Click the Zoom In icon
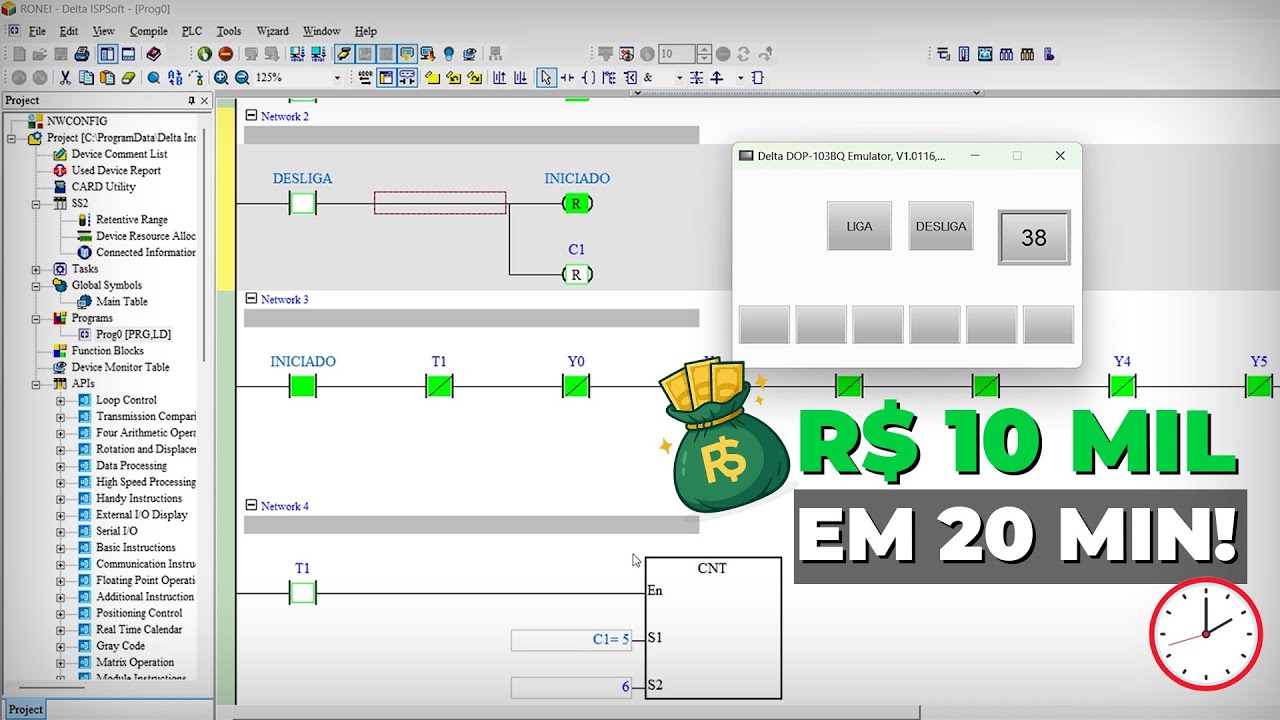This screenshot has width=1280, height=720. click(x=221, y=77)
